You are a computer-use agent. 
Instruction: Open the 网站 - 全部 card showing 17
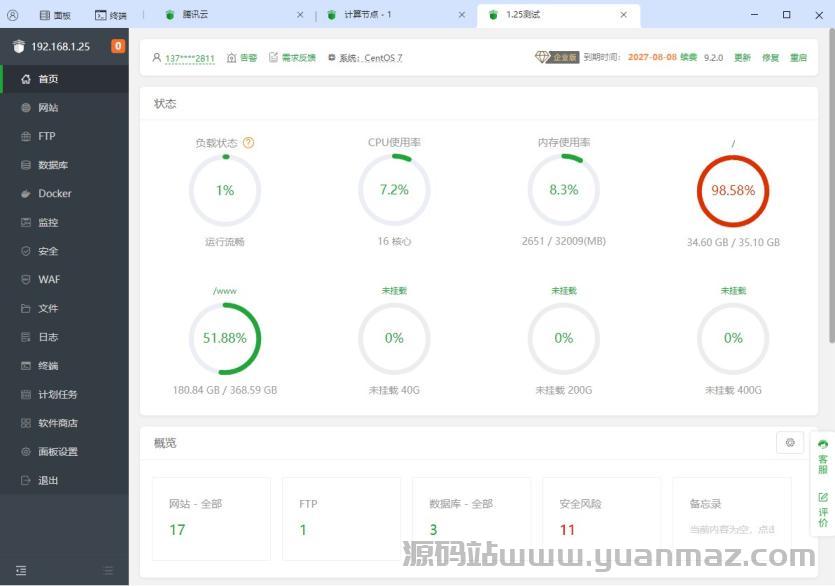(211, 519)
